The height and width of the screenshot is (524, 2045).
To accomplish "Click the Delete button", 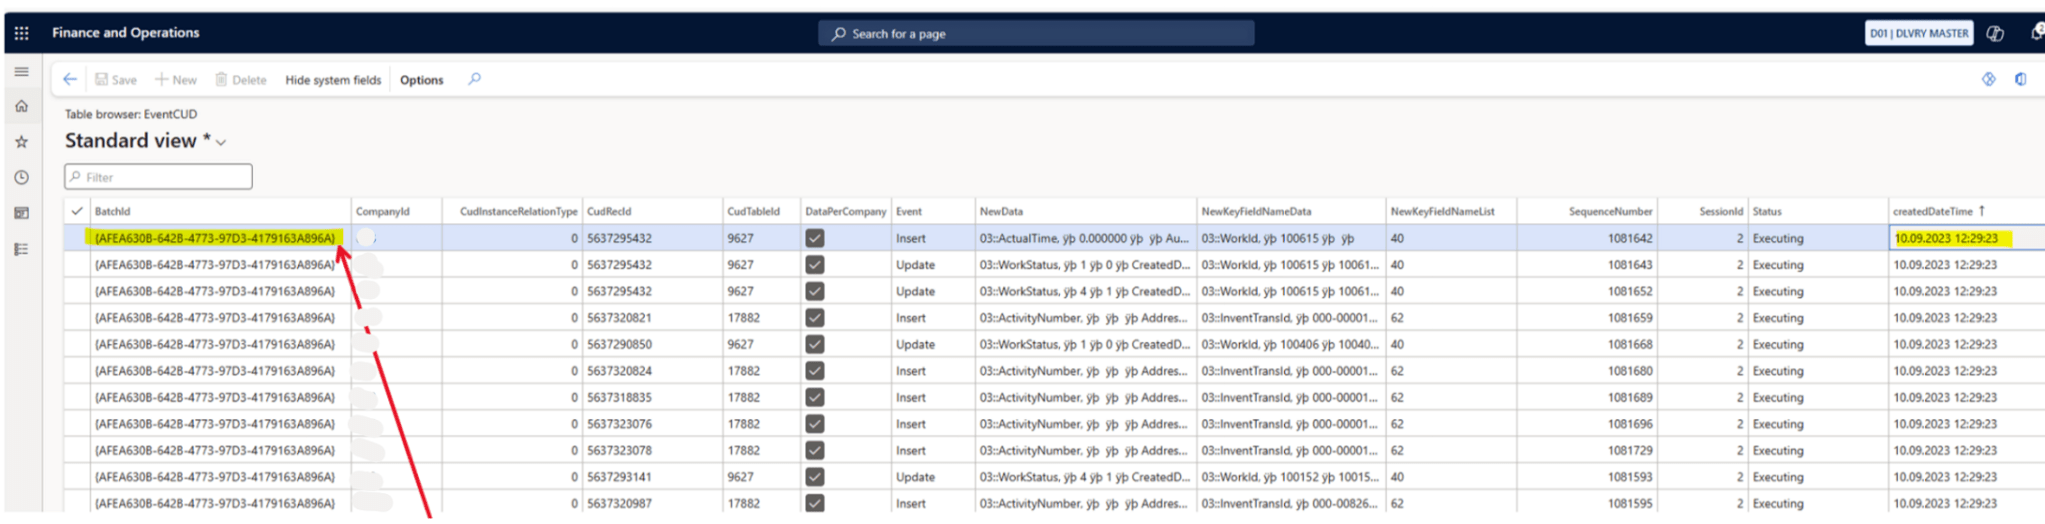I will click(241, 80).
